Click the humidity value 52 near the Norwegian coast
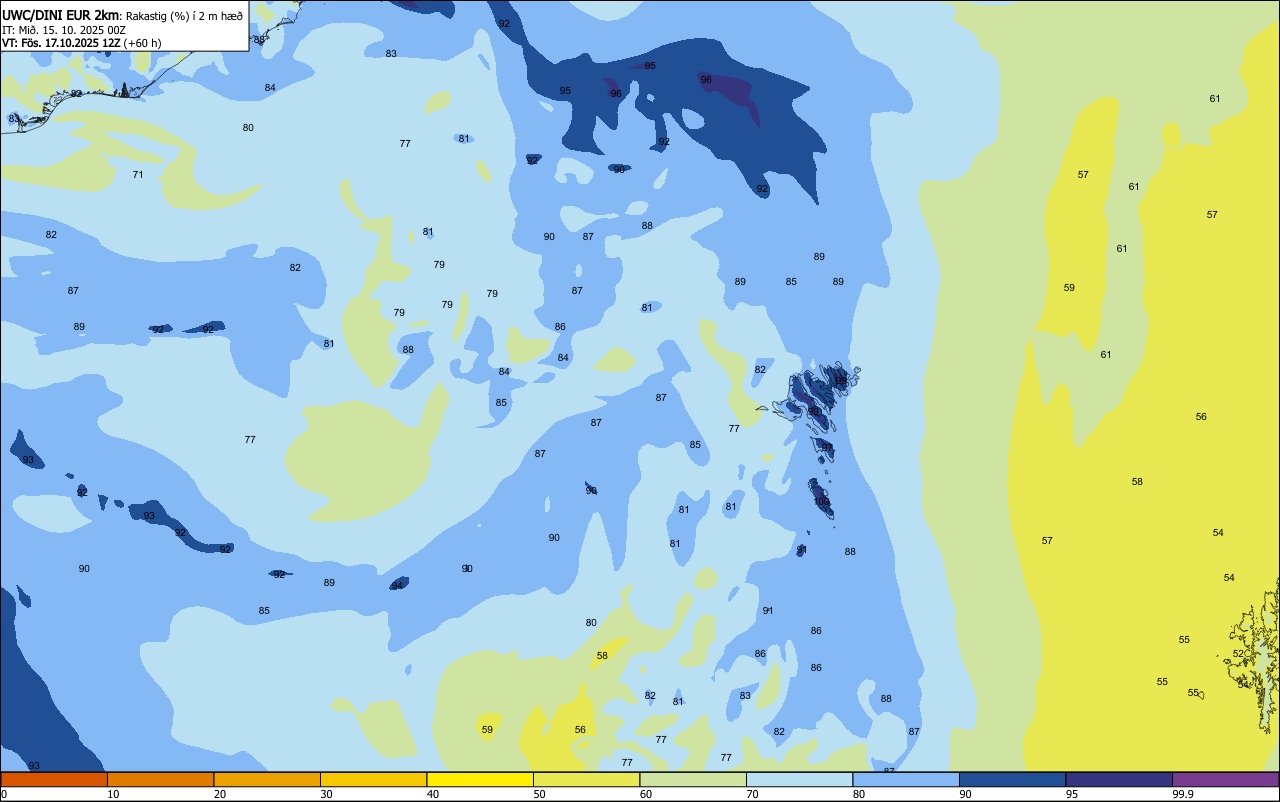The image size is (1280, 802). point(1238,653)
